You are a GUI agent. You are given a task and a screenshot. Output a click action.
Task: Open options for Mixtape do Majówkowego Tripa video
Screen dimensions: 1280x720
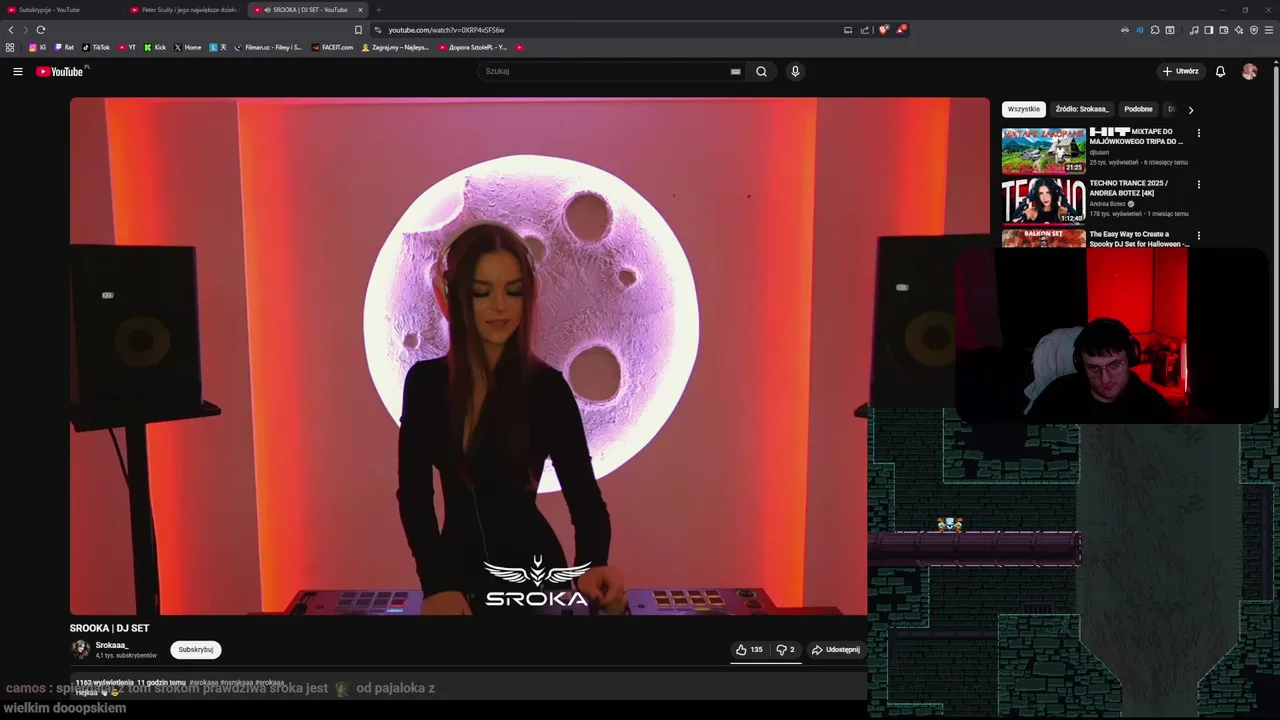(1198, 133)
